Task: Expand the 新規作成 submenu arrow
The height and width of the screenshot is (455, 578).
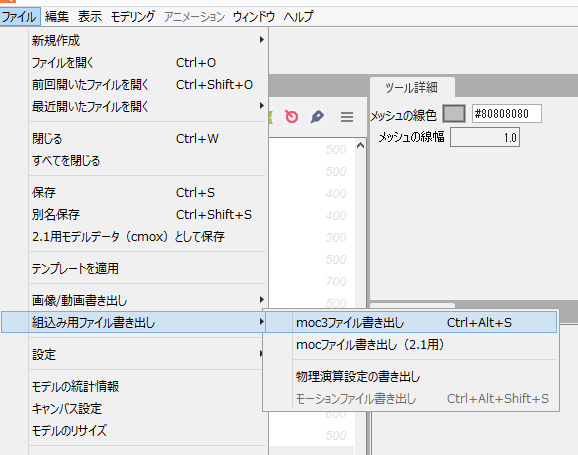Action: (261, 39)
